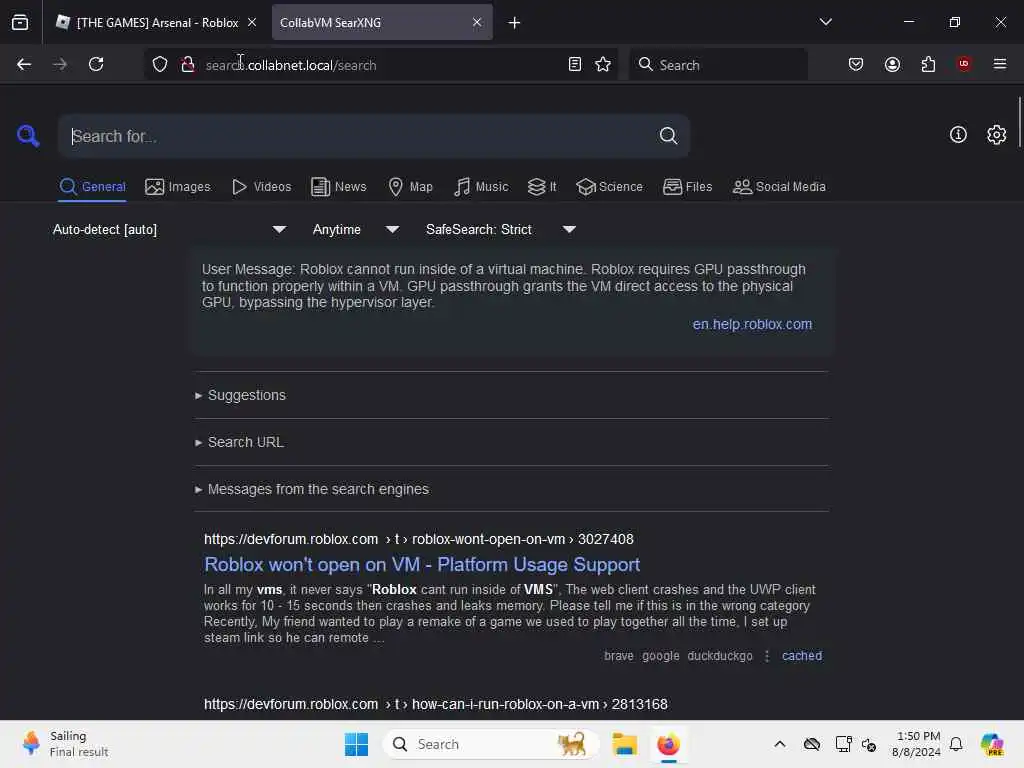
Task: Open SearXNG about info icon
Action: 958,135
